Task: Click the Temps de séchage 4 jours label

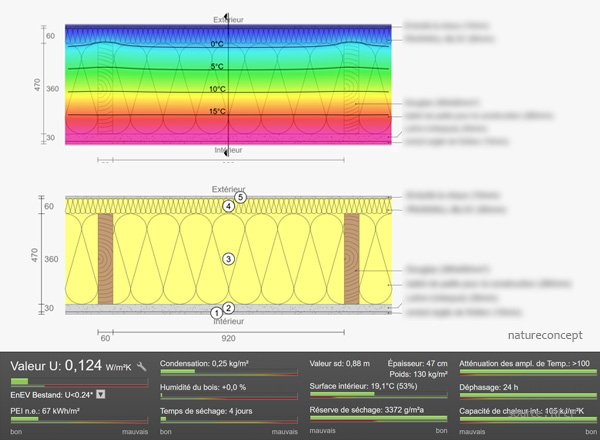Action: [x=203, y=410]
